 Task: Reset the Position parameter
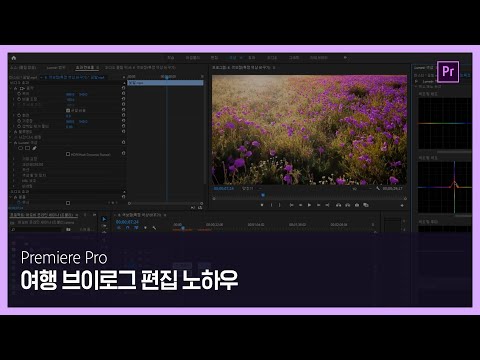[123, 94]
